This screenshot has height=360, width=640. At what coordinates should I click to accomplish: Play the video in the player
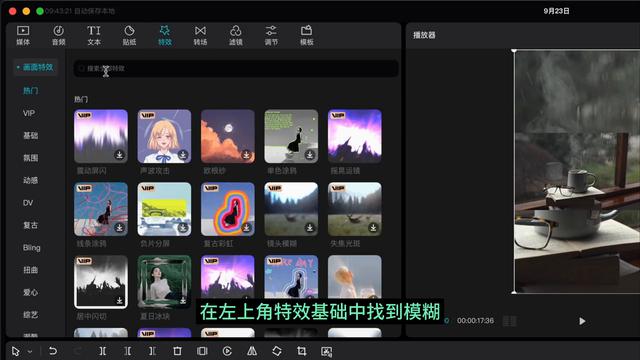coord(582,321)
